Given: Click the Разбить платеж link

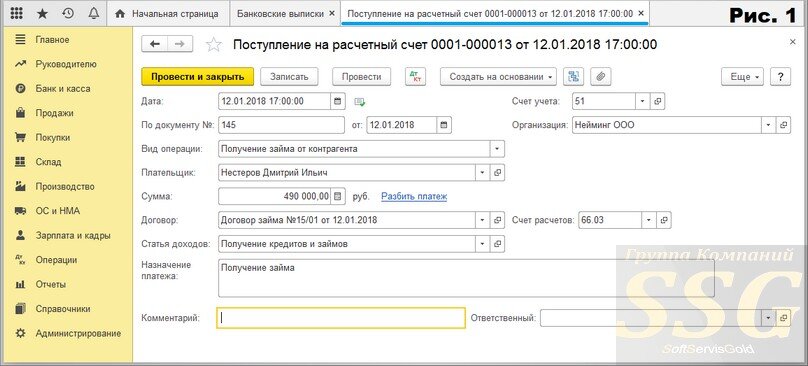Looking at the screenshot, I should 414,196.
